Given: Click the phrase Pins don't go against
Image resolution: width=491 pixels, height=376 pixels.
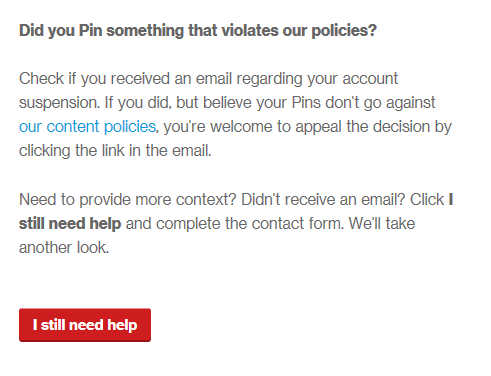Looking at the screenshot, I should coord(364,103).
